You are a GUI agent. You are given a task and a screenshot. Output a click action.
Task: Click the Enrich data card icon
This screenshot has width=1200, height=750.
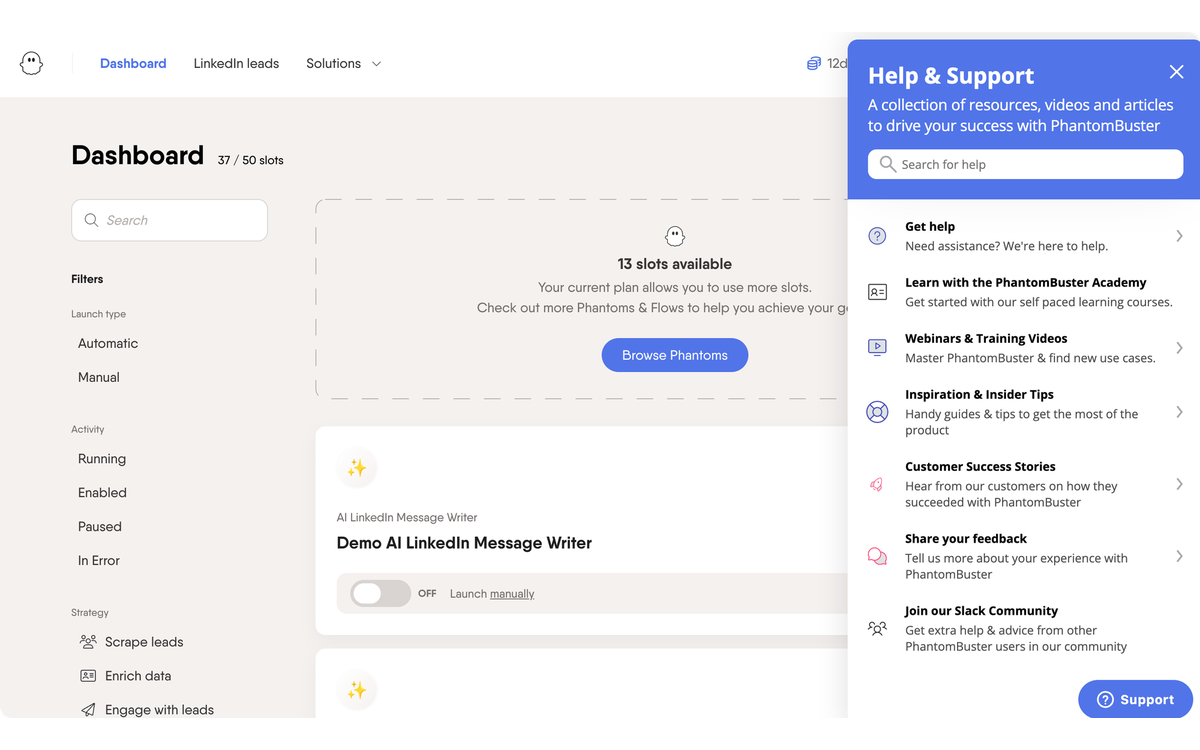click(88, 676)
